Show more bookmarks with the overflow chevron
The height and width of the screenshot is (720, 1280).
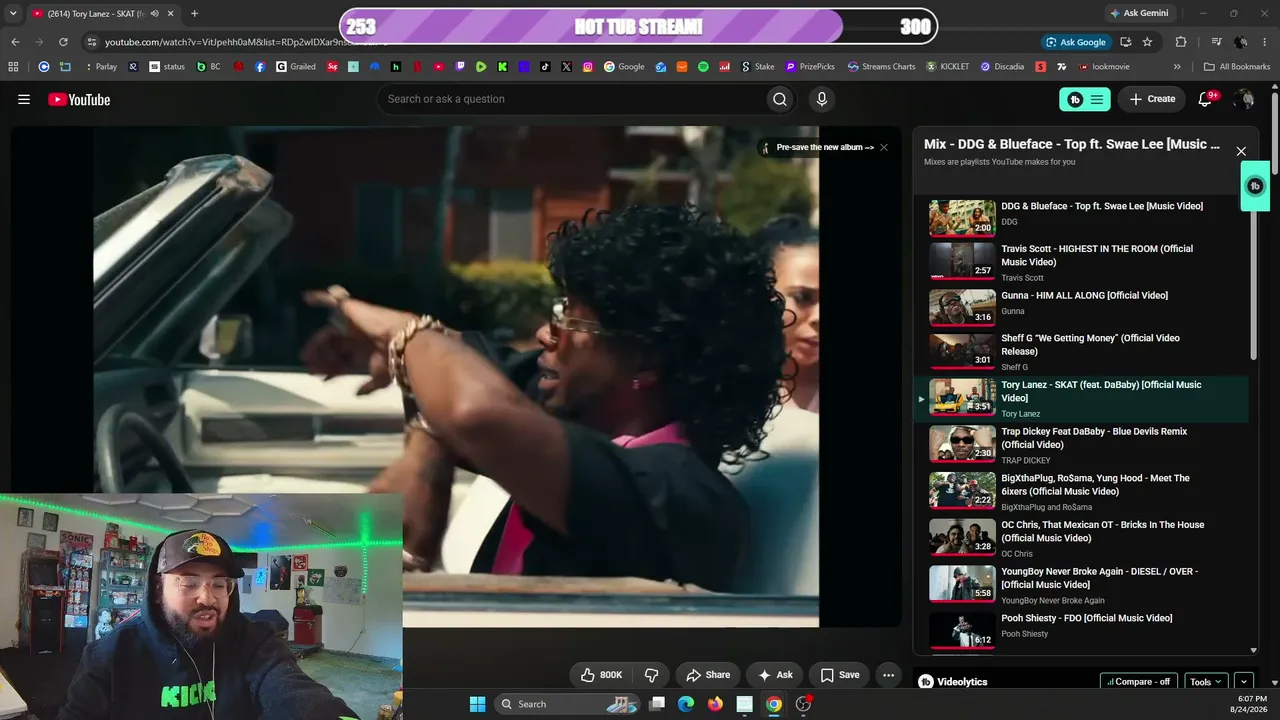[1177, 67]
